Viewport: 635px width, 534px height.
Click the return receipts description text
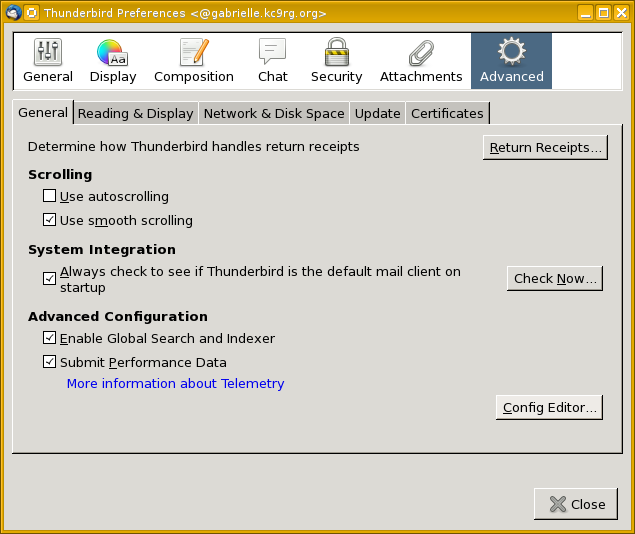coord(194,147)
